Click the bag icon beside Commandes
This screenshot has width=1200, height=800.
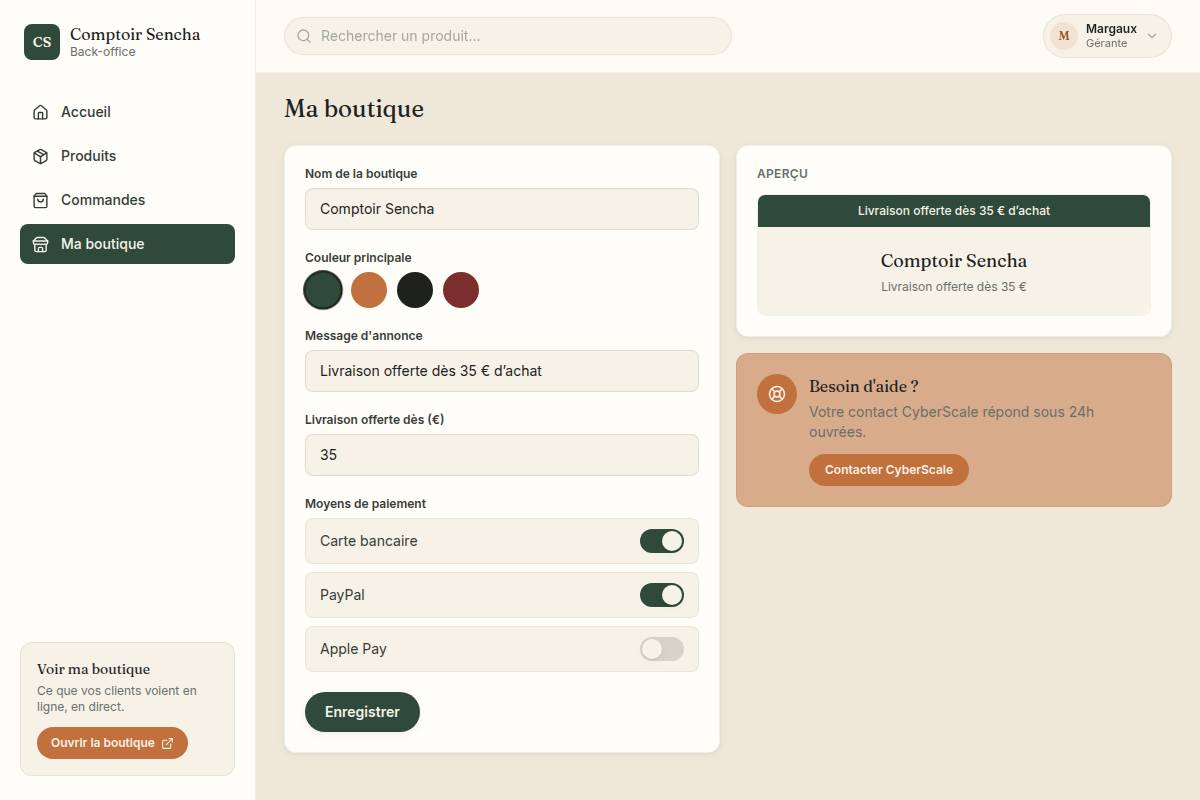tap(40, 200)
